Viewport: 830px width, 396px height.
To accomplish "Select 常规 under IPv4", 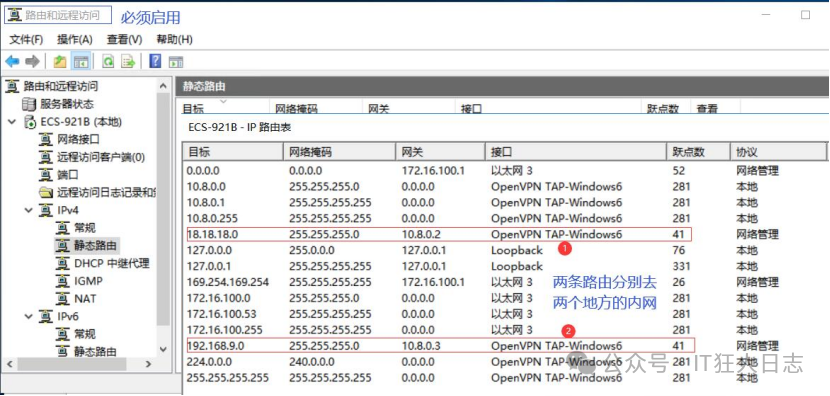I will 85,228.
